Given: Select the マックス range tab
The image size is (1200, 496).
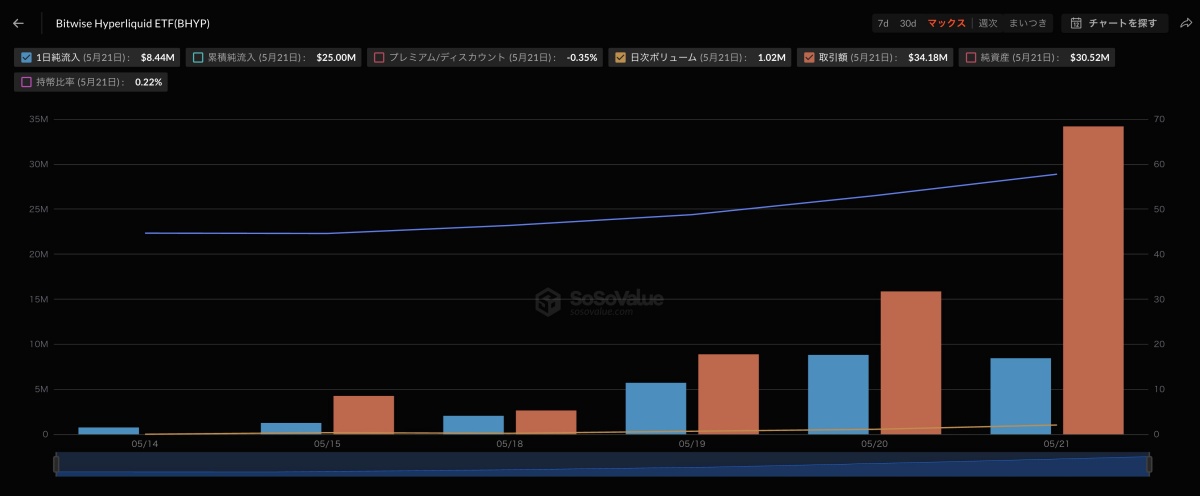Looking at the screenshot, I should point(946,23).
